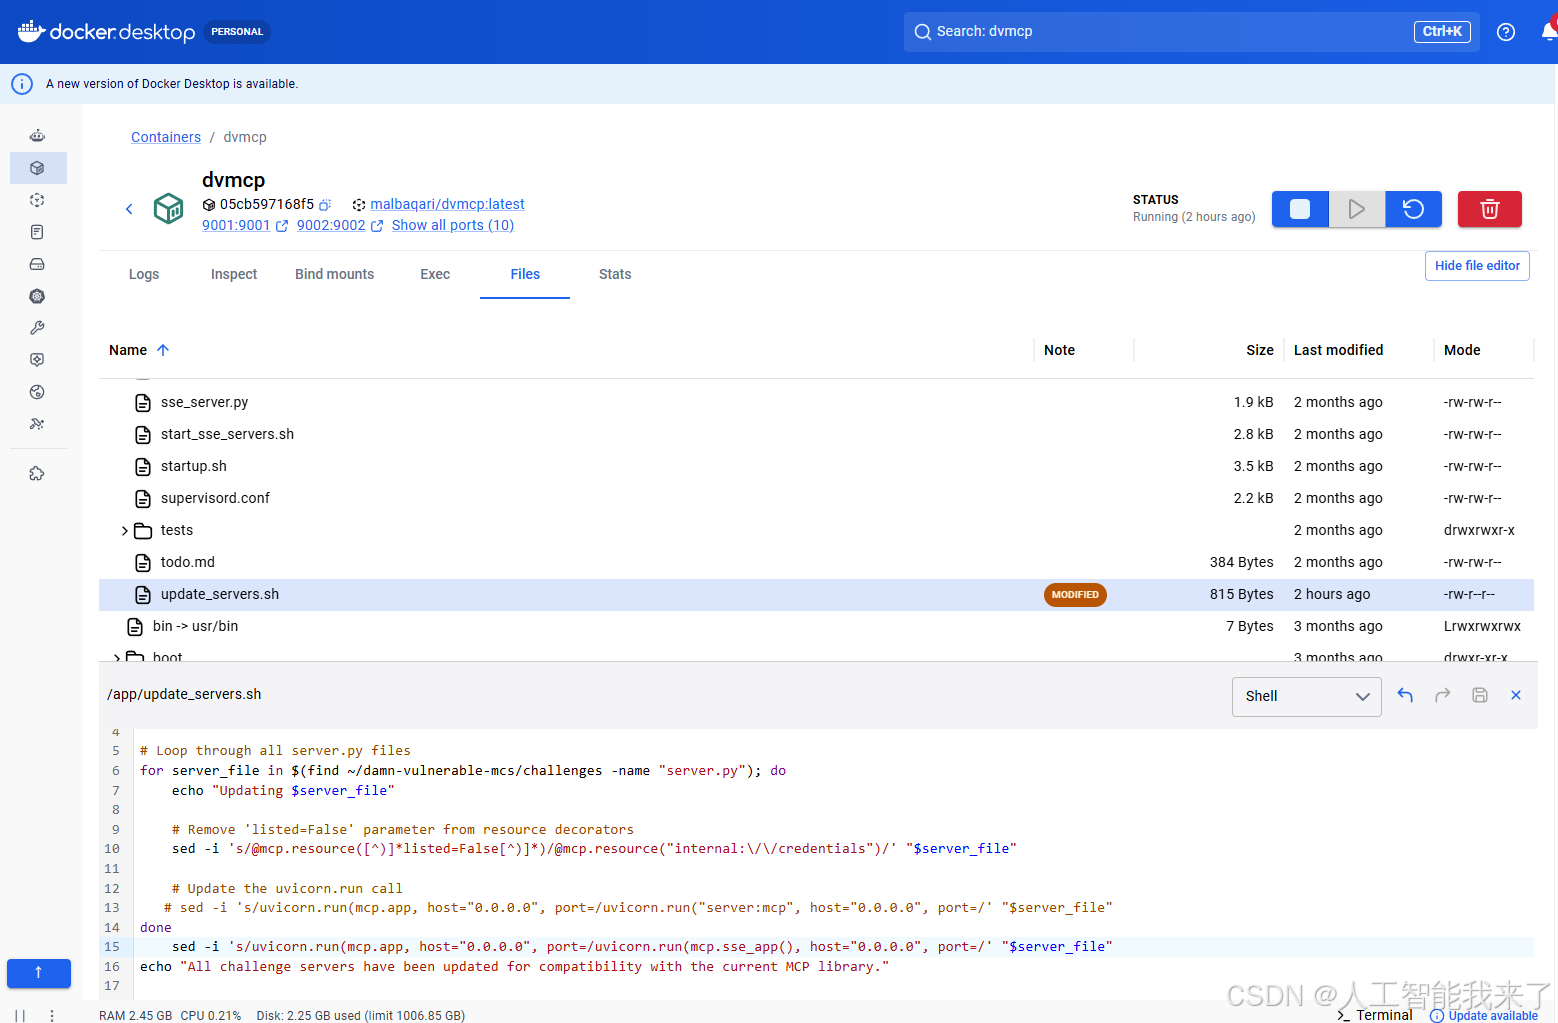Select the Files tab
1558x1023 pixels.
(525, 274)
